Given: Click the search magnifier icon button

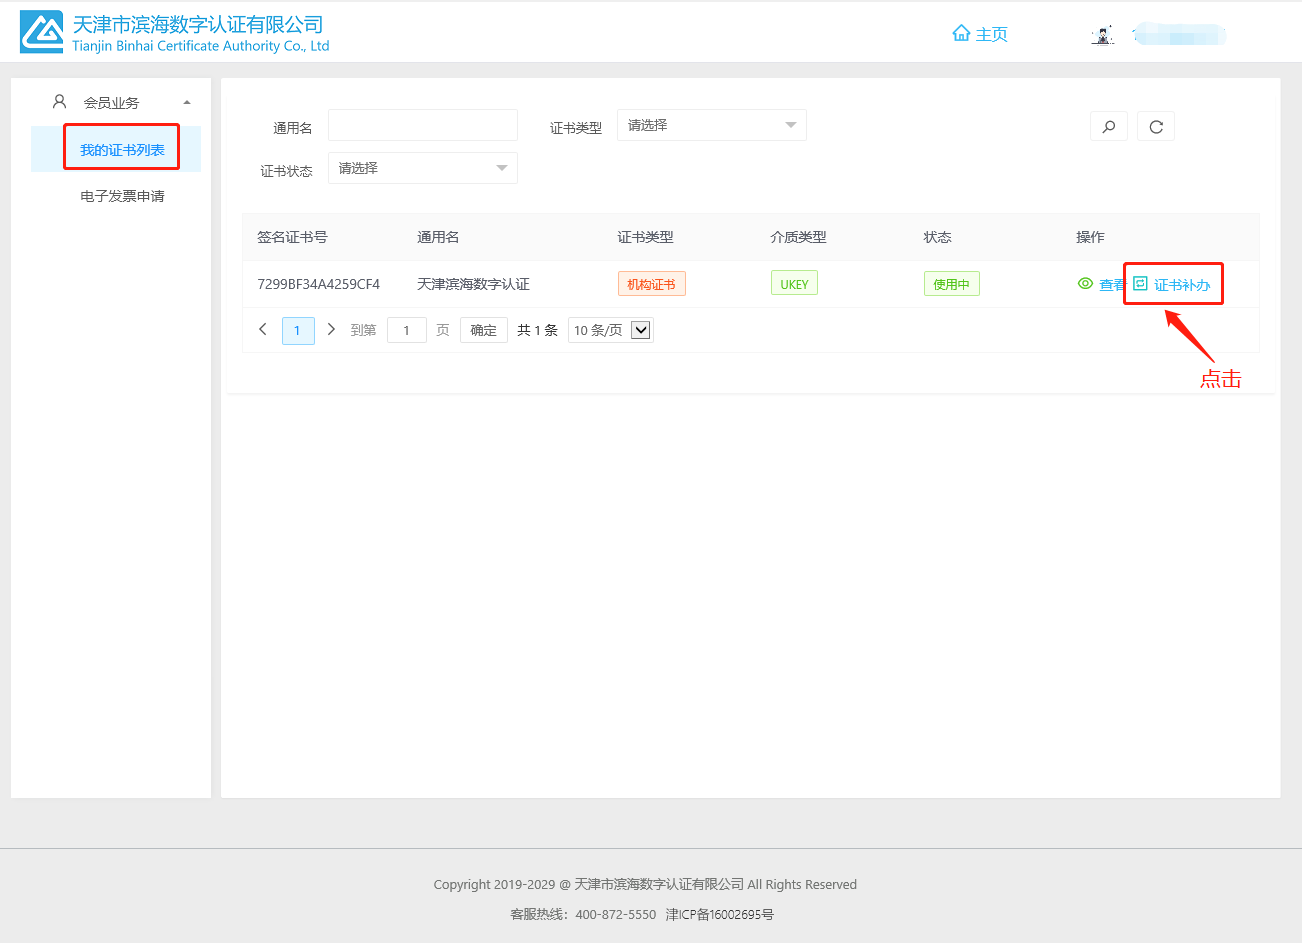Looking at the screenshot, I should click(1108, 127).
